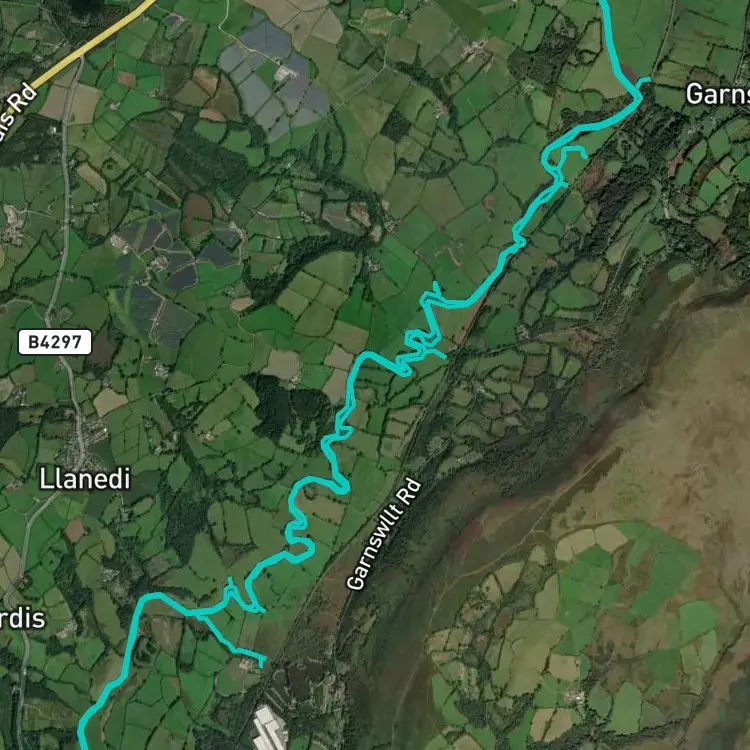Click the cyan spur hooking right below Garns
The height and width of the screenshot is (750, 750).
pos(572,151)
